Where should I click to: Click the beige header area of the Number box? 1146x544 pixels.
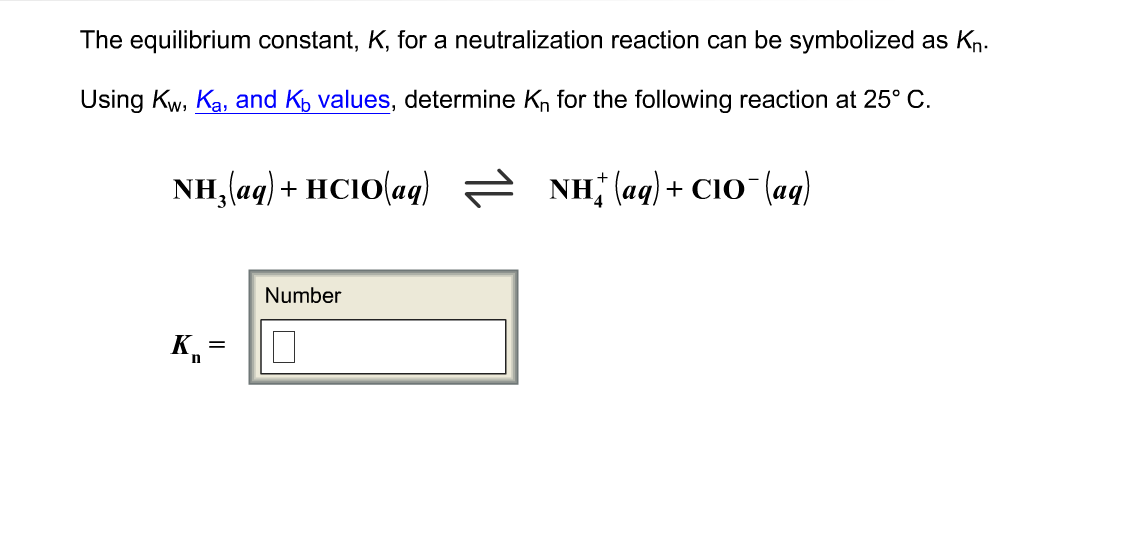click(383, 295)
